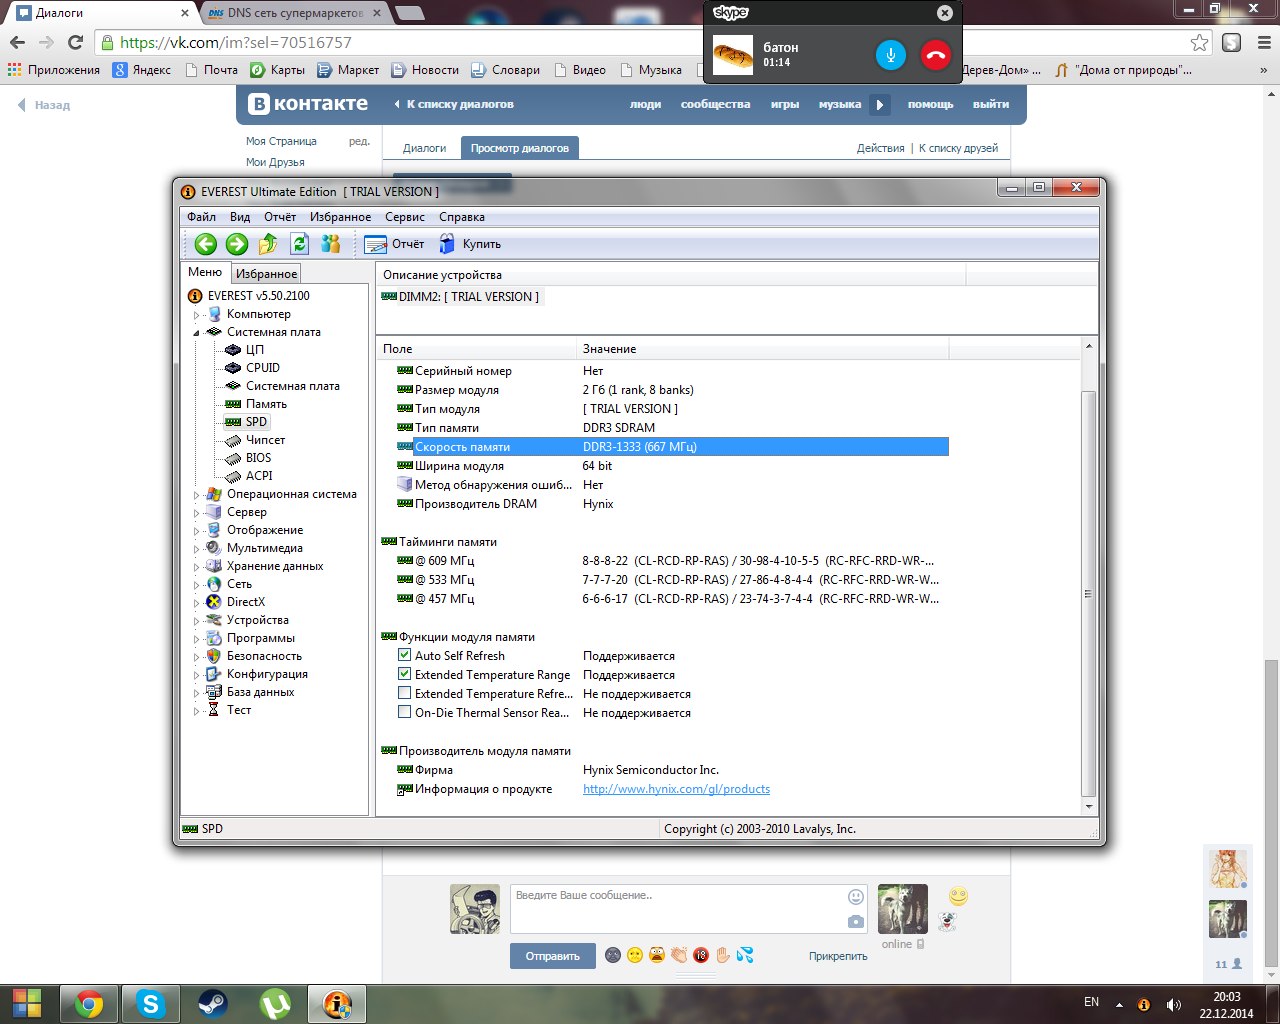Click the Windows Start button
The image size is (1280, 1024).
tap(27, 1004)
